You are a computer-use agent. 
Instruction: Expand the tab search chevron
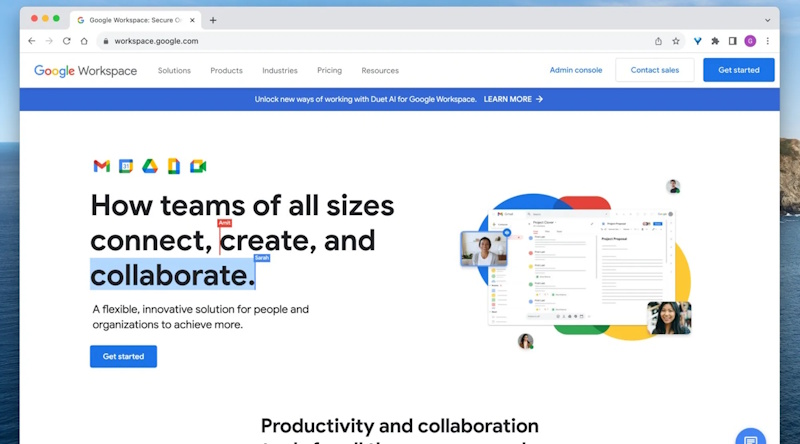point(767,20)
